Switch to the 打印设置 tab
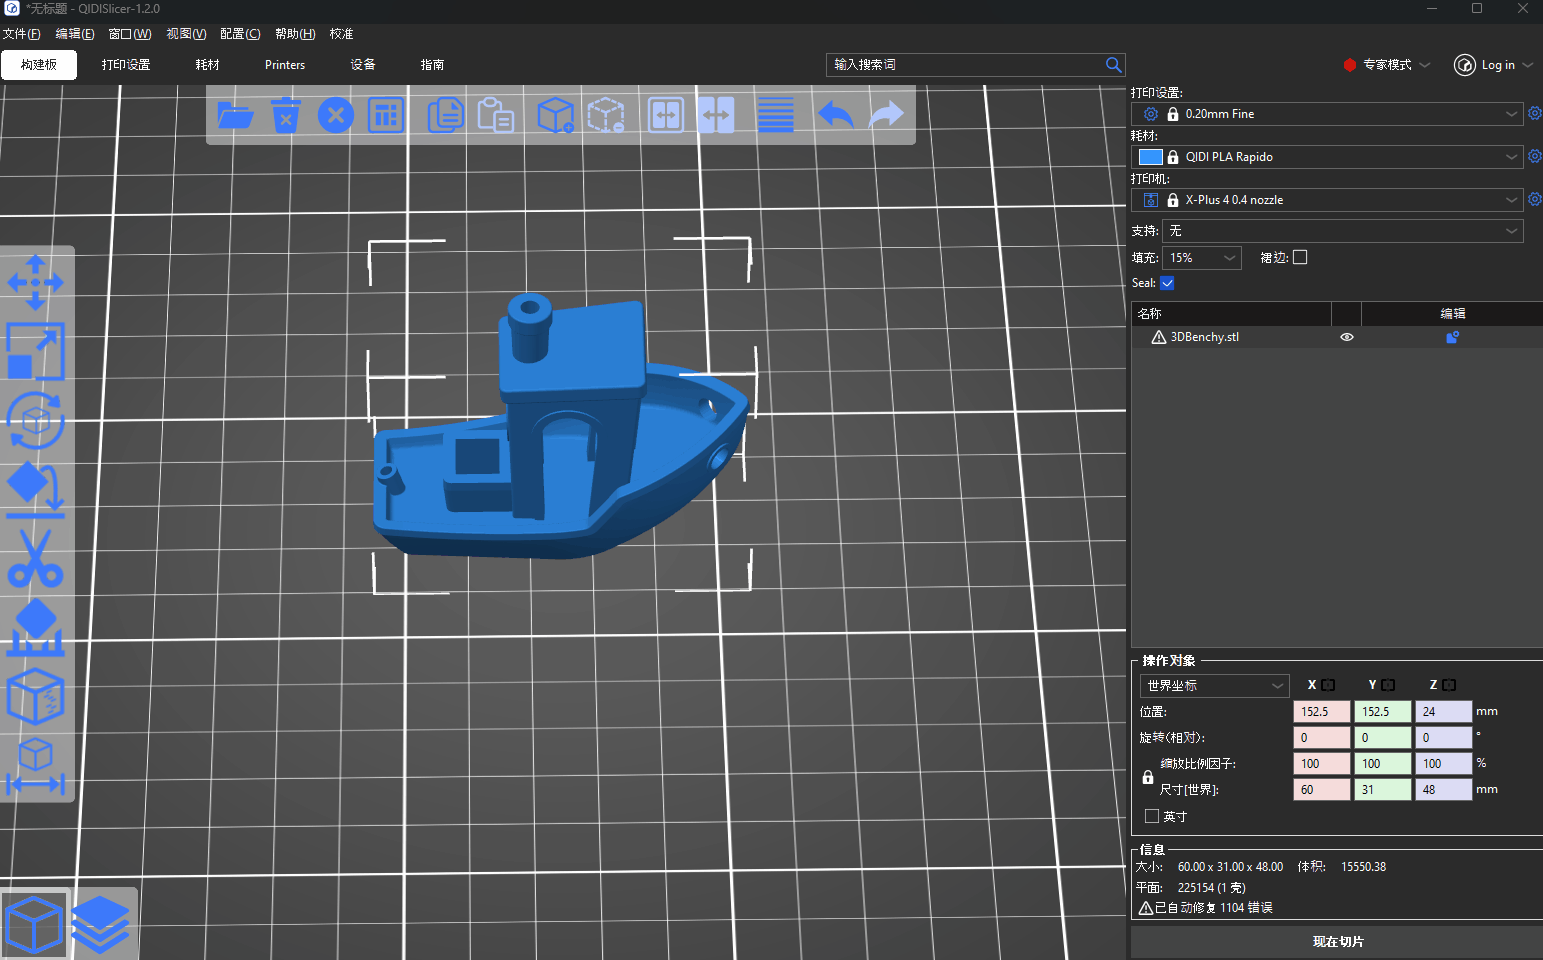1543x960 pixels. pyautogui.click(x=126, y=65)
